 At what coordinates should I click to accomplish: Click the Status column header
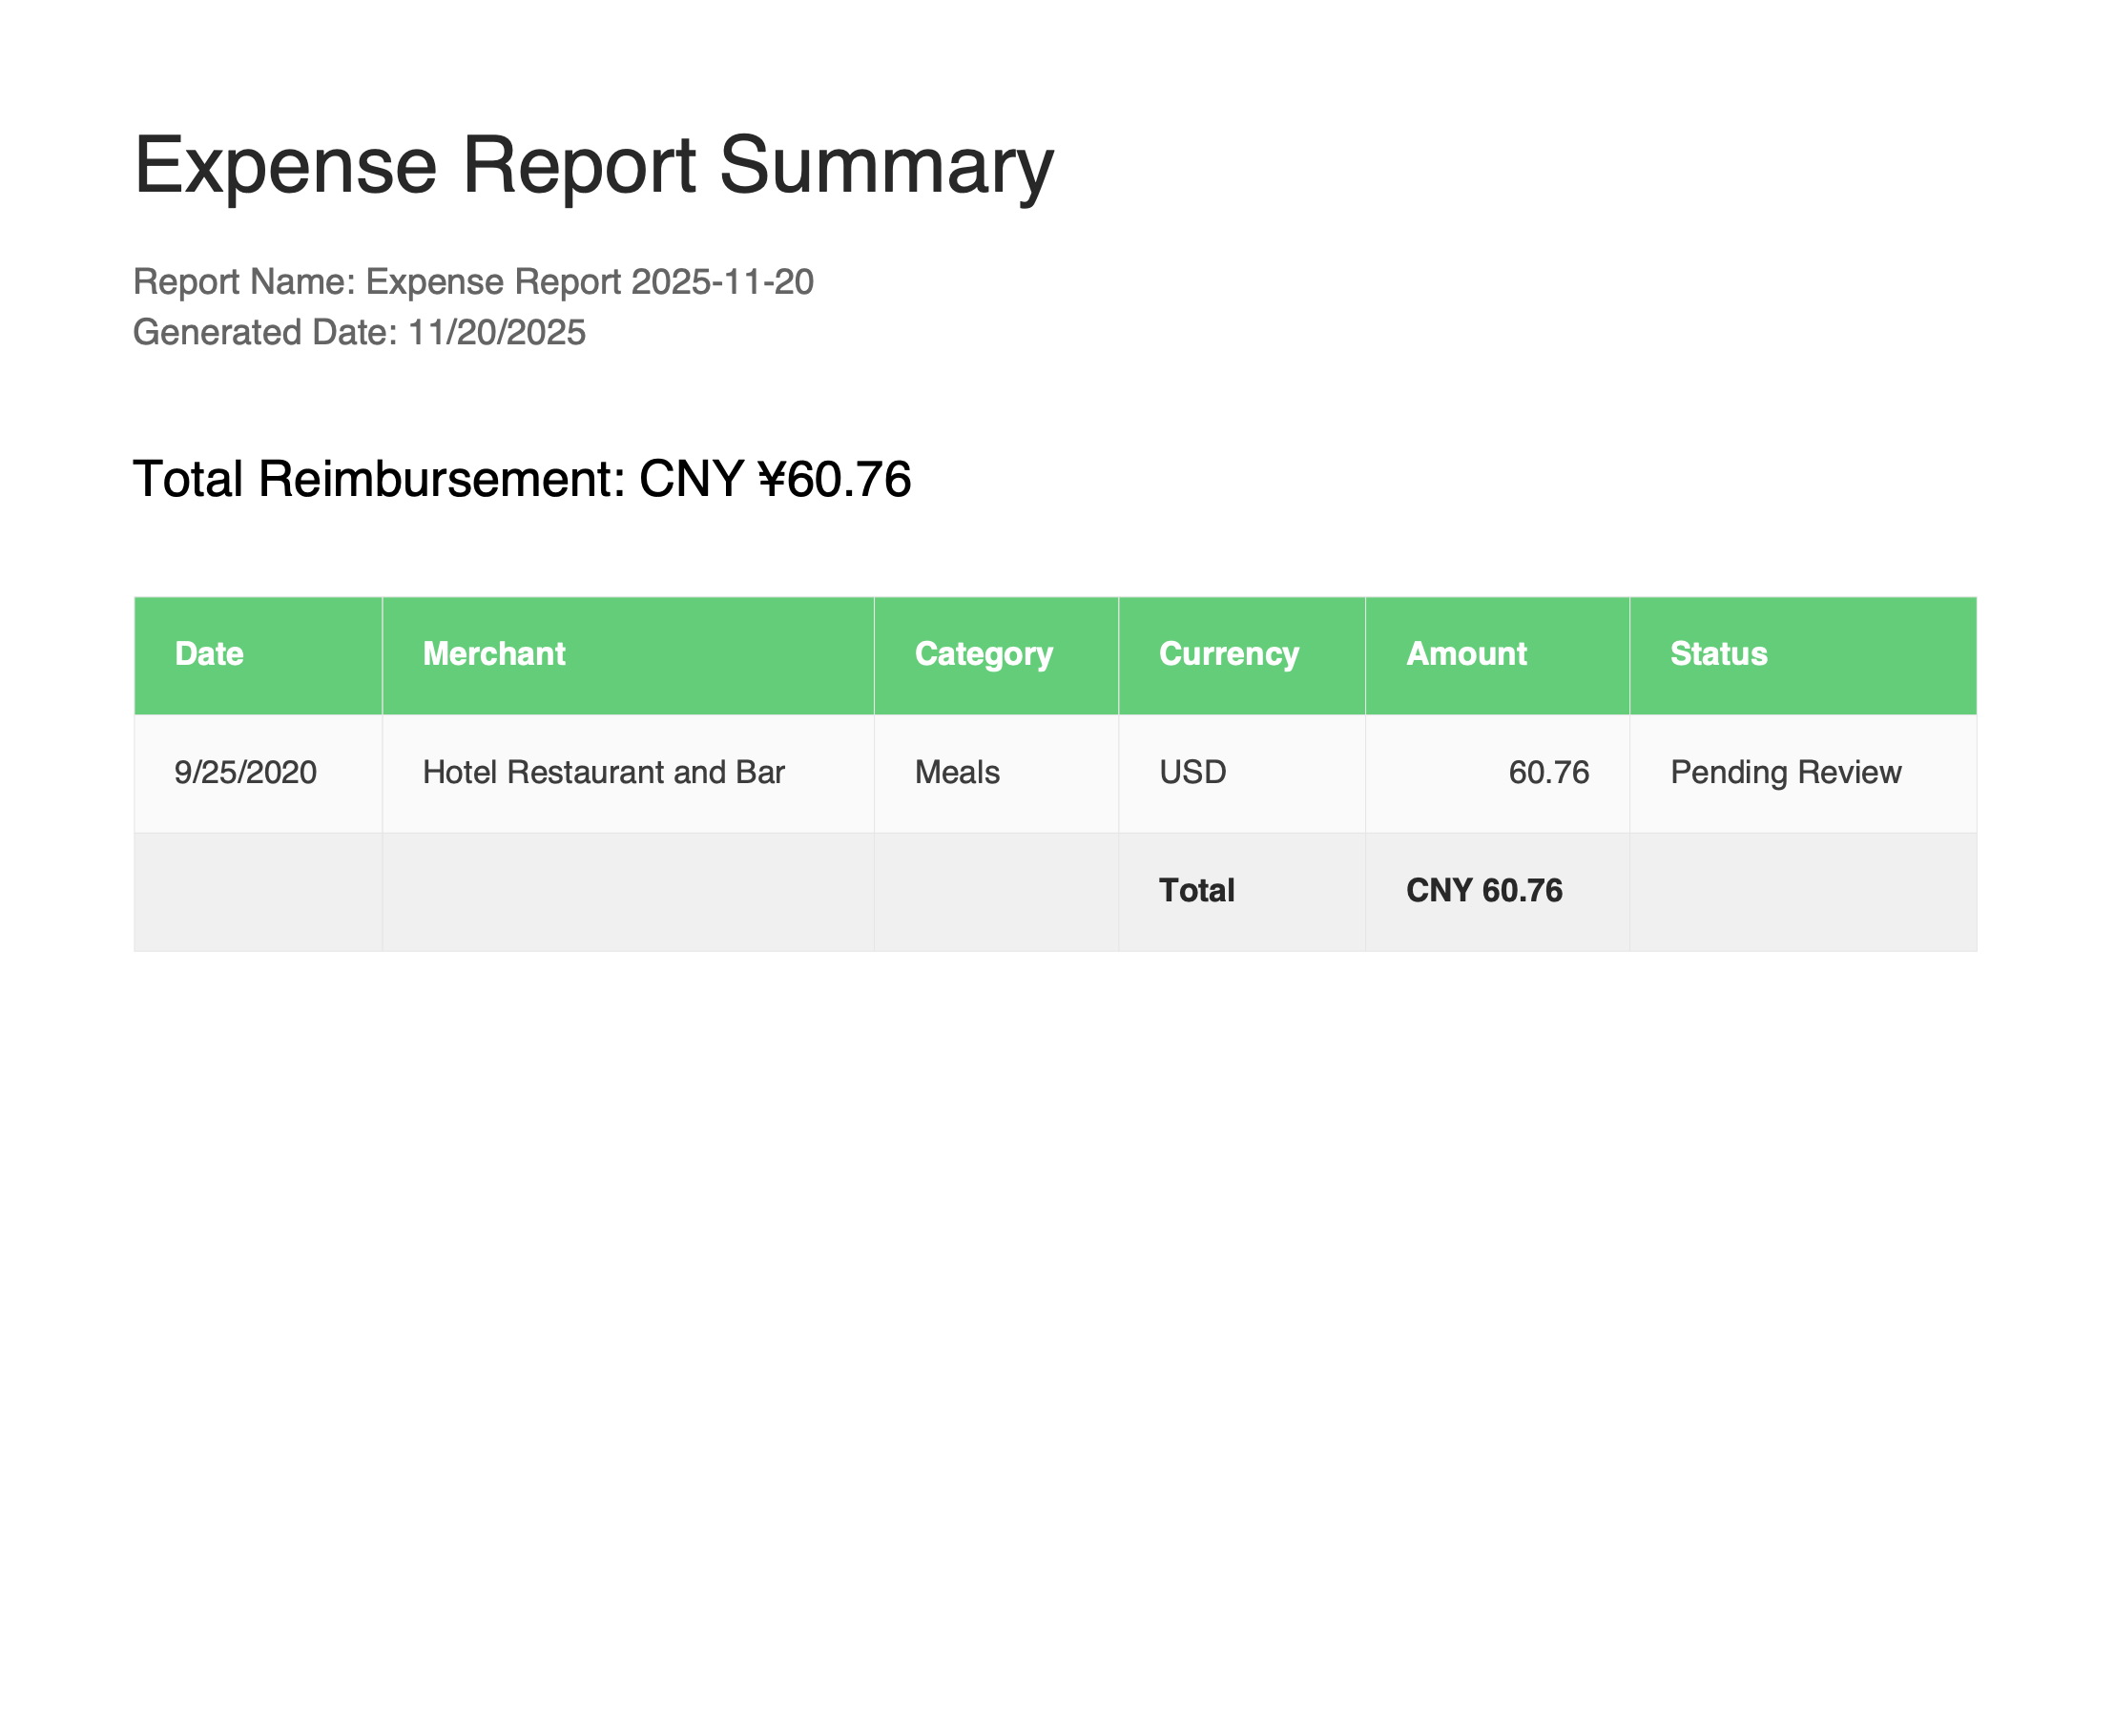coord(1718,654)
